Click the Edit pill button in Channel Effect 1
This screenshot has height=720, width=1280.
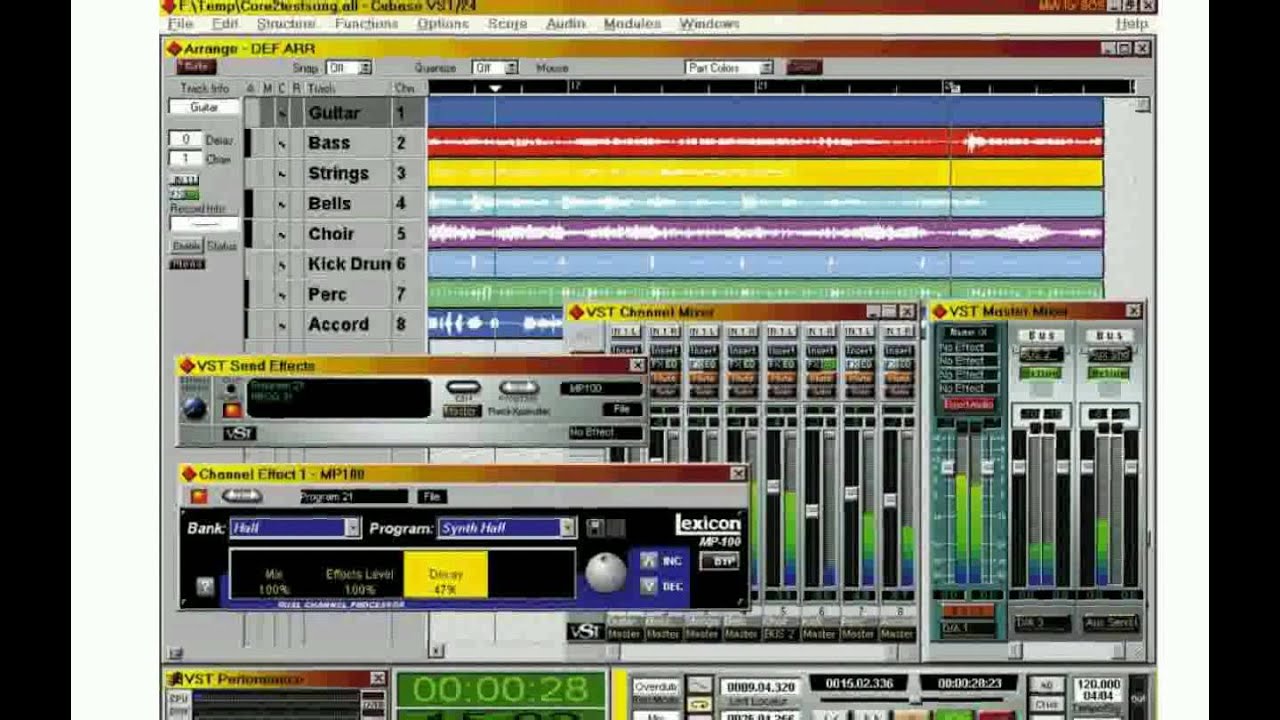click(241, 496)
